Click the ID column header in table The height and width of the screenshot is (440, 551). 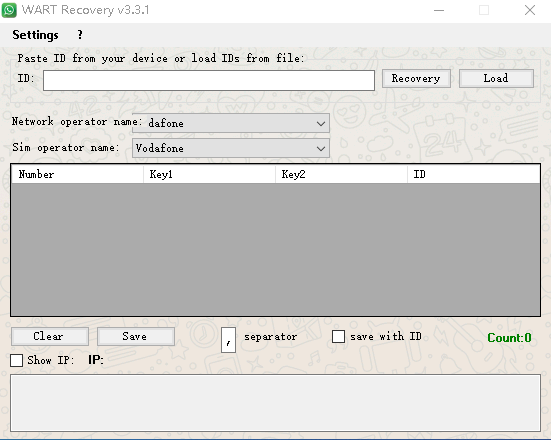pos(473,174)
